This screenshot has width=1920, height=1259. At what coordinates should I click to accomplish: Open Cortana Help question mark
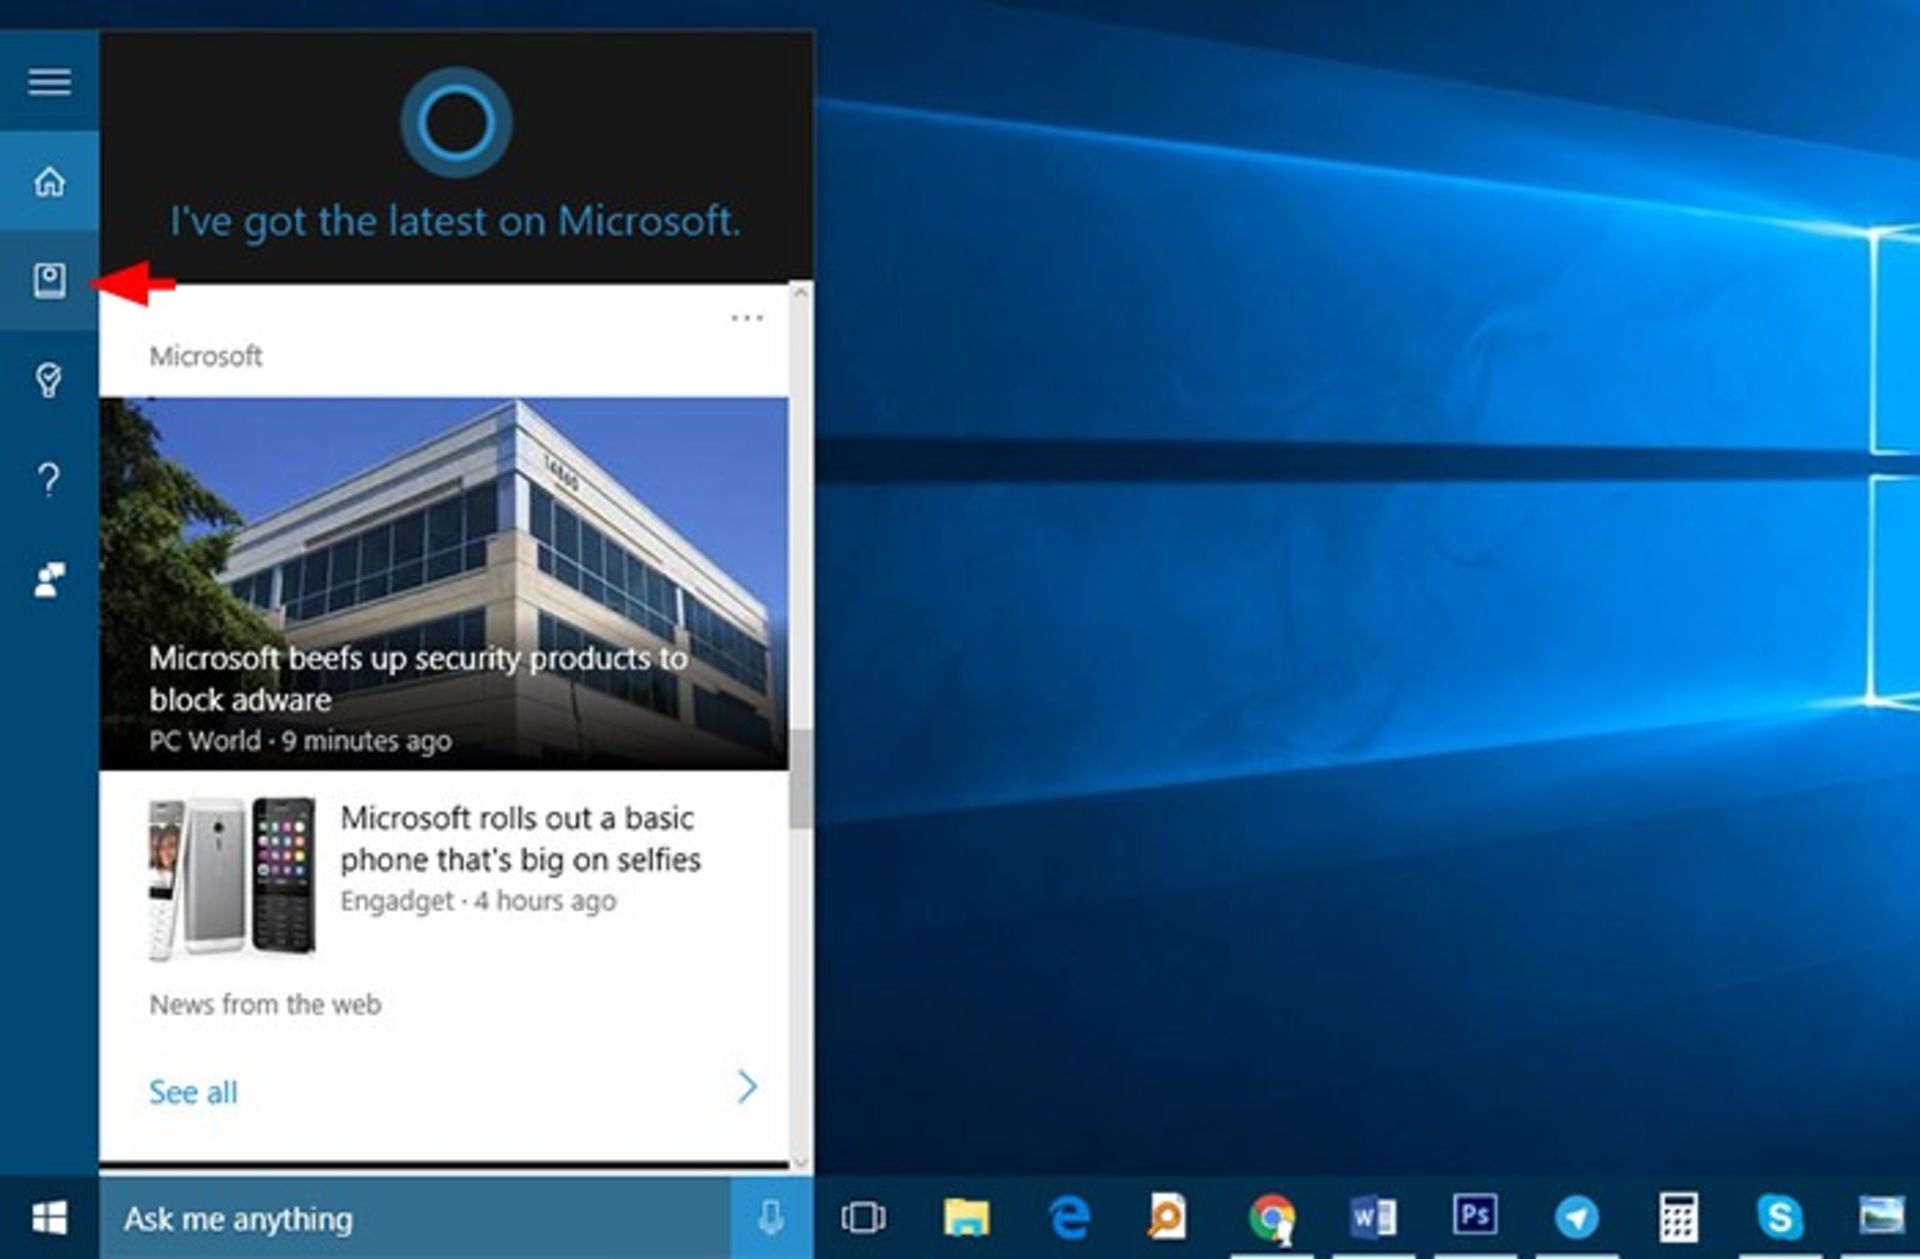pyautogui.click(x=49, y=480)
